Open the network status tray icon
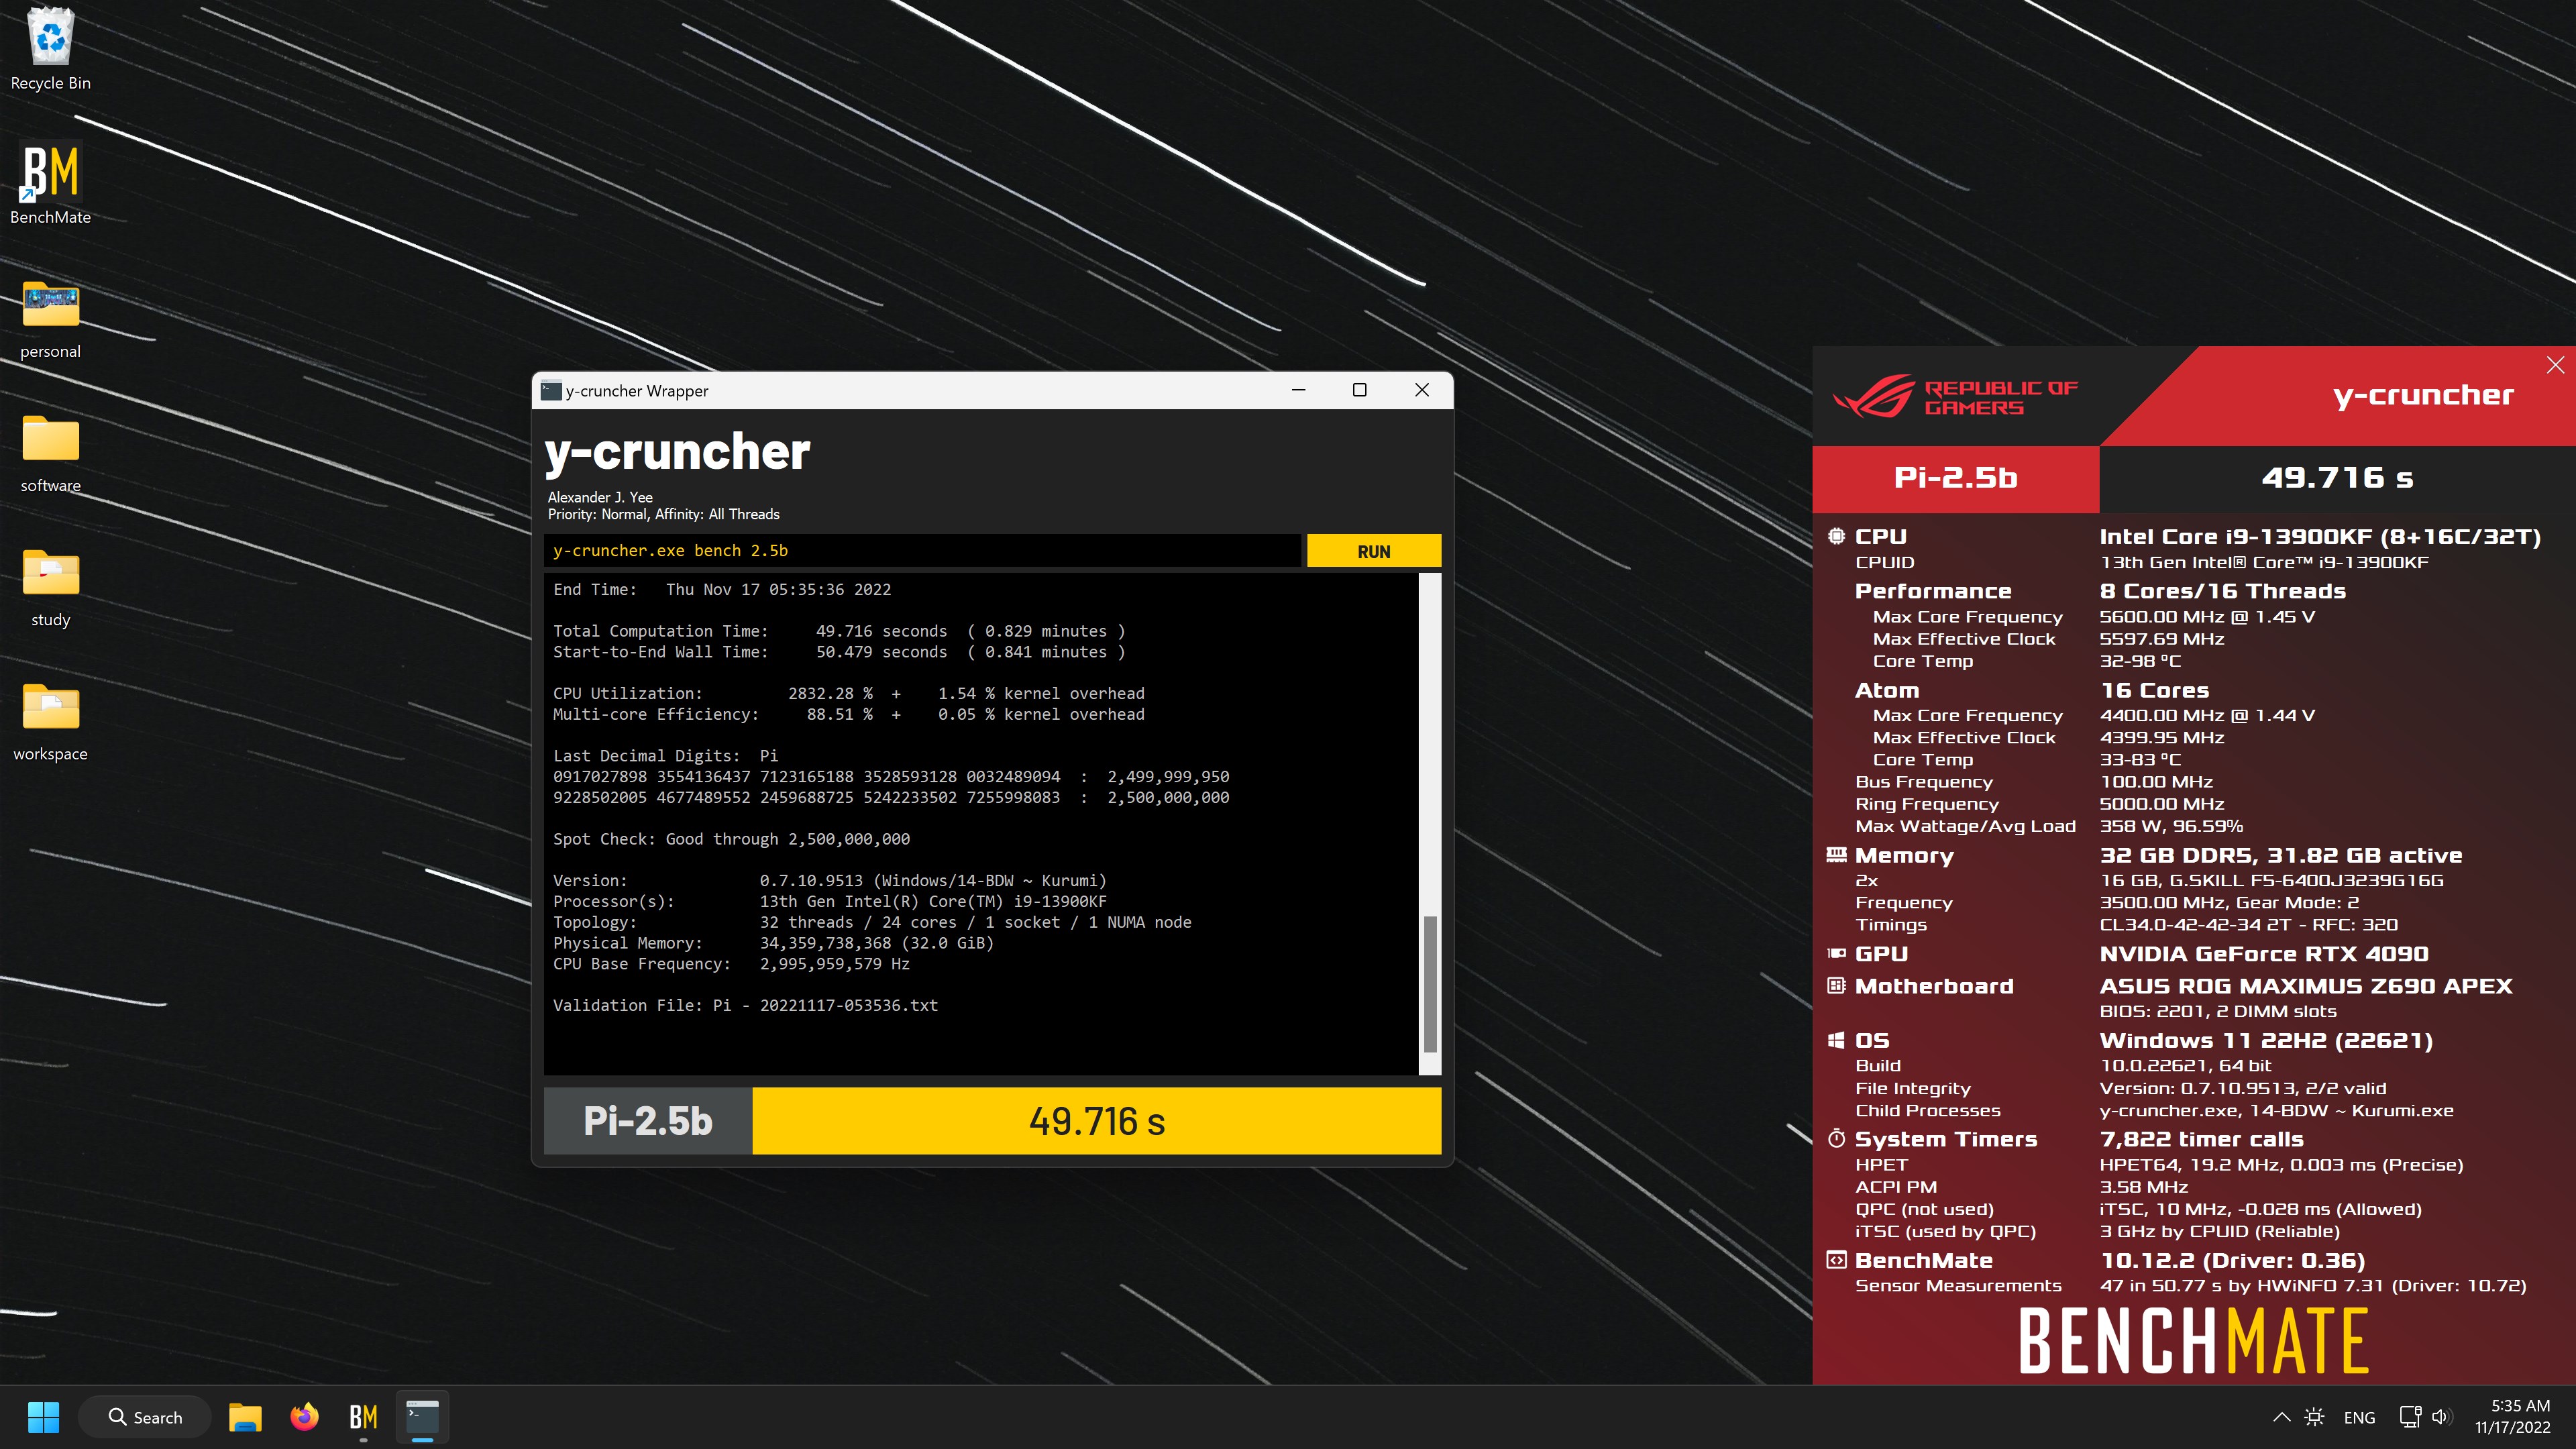 pos(2410,1417)
